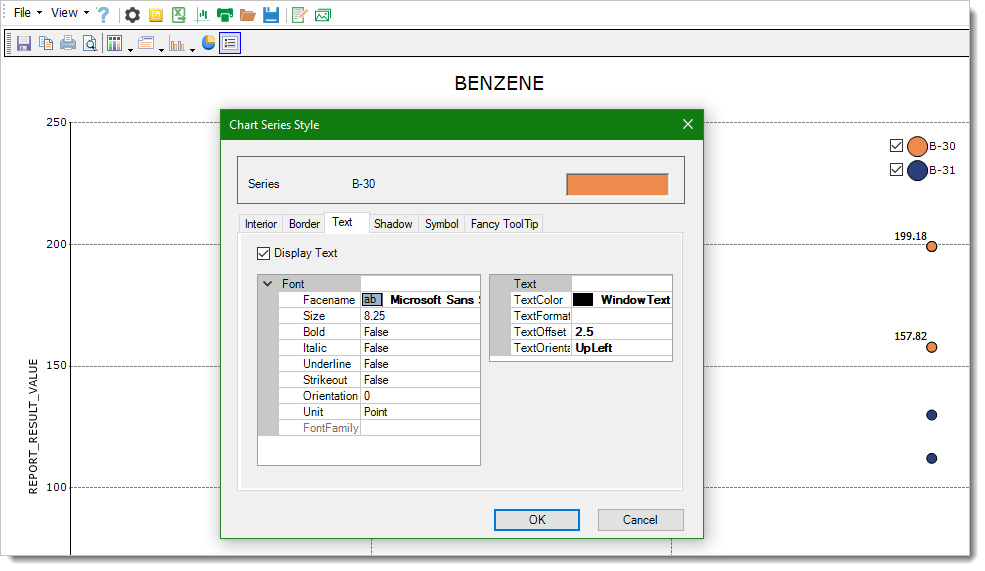Select the 199.18 orange data point
Viewport: 985px width, 571px height.
pyautogui.click(x=932, y=246)
